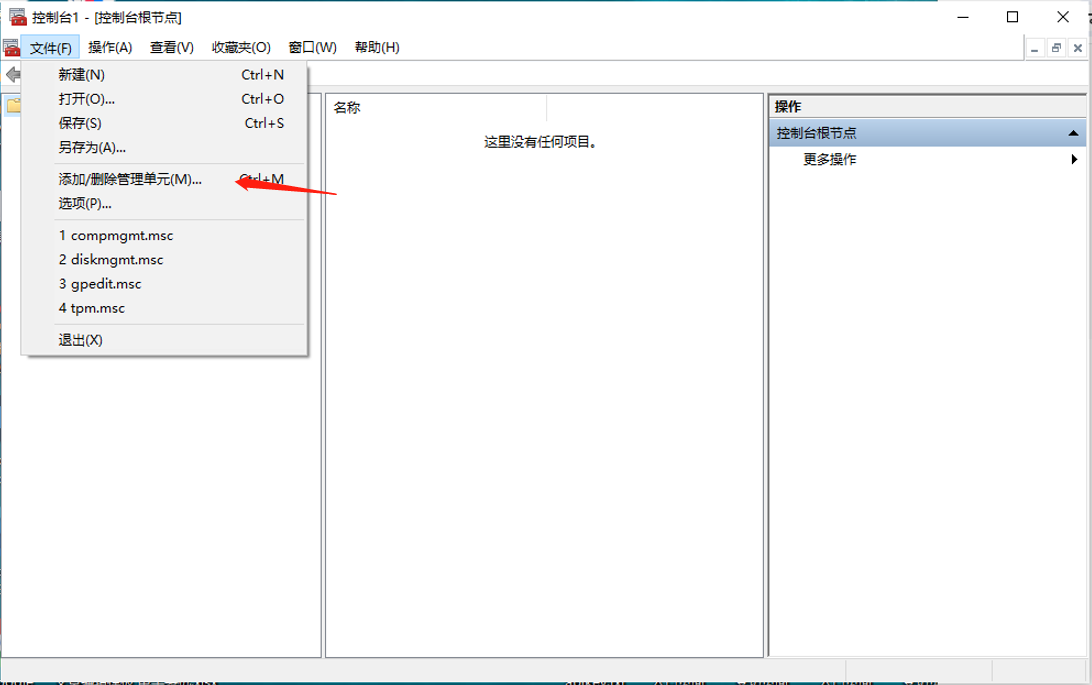Click the console icon left of 文件(F)

(11, 47)
